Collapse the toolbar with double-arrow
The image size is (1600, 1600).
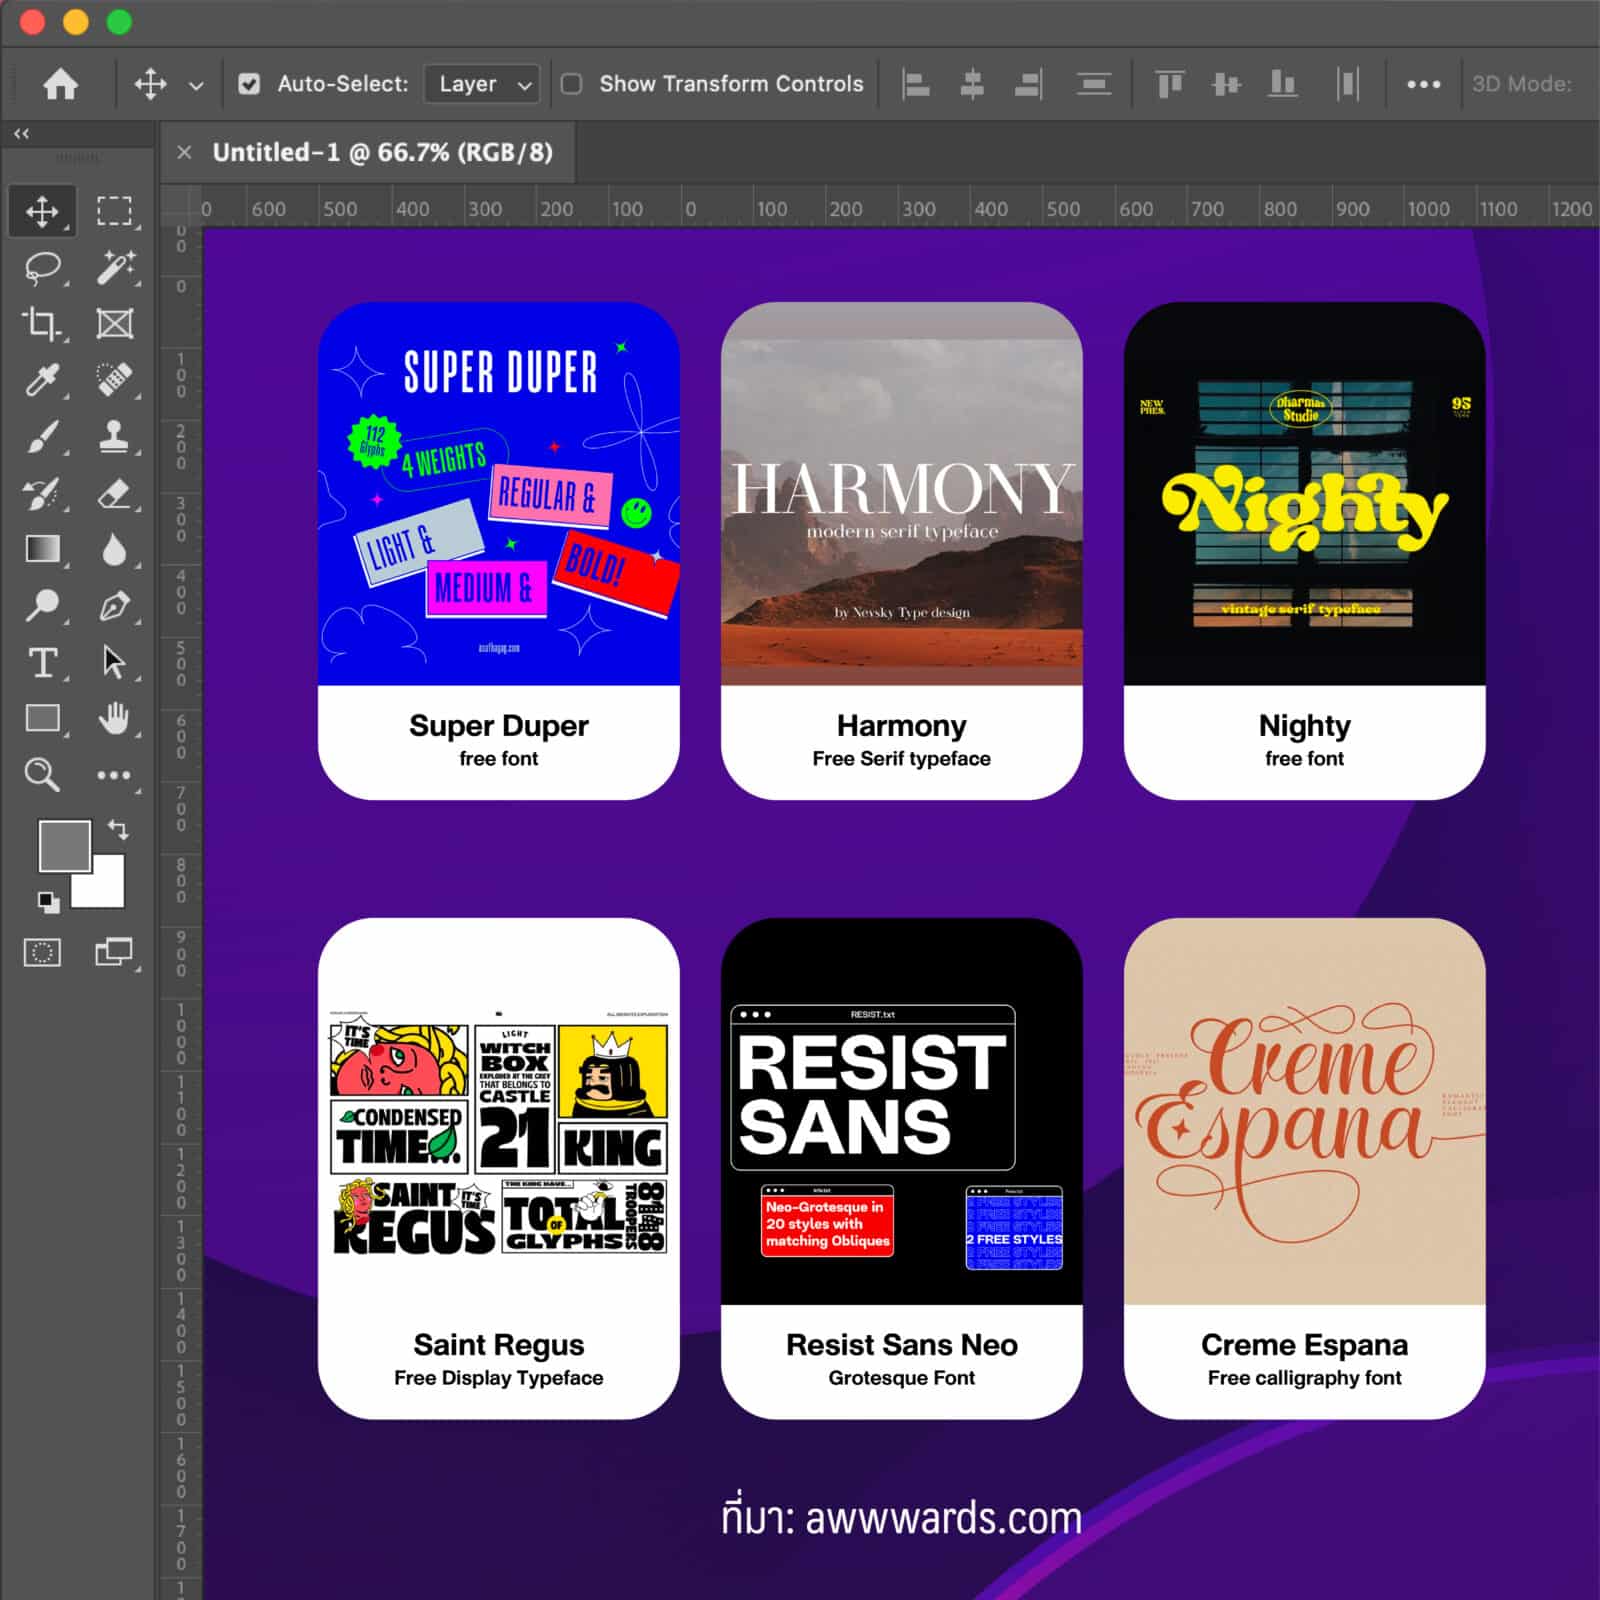tap(21, 133)
